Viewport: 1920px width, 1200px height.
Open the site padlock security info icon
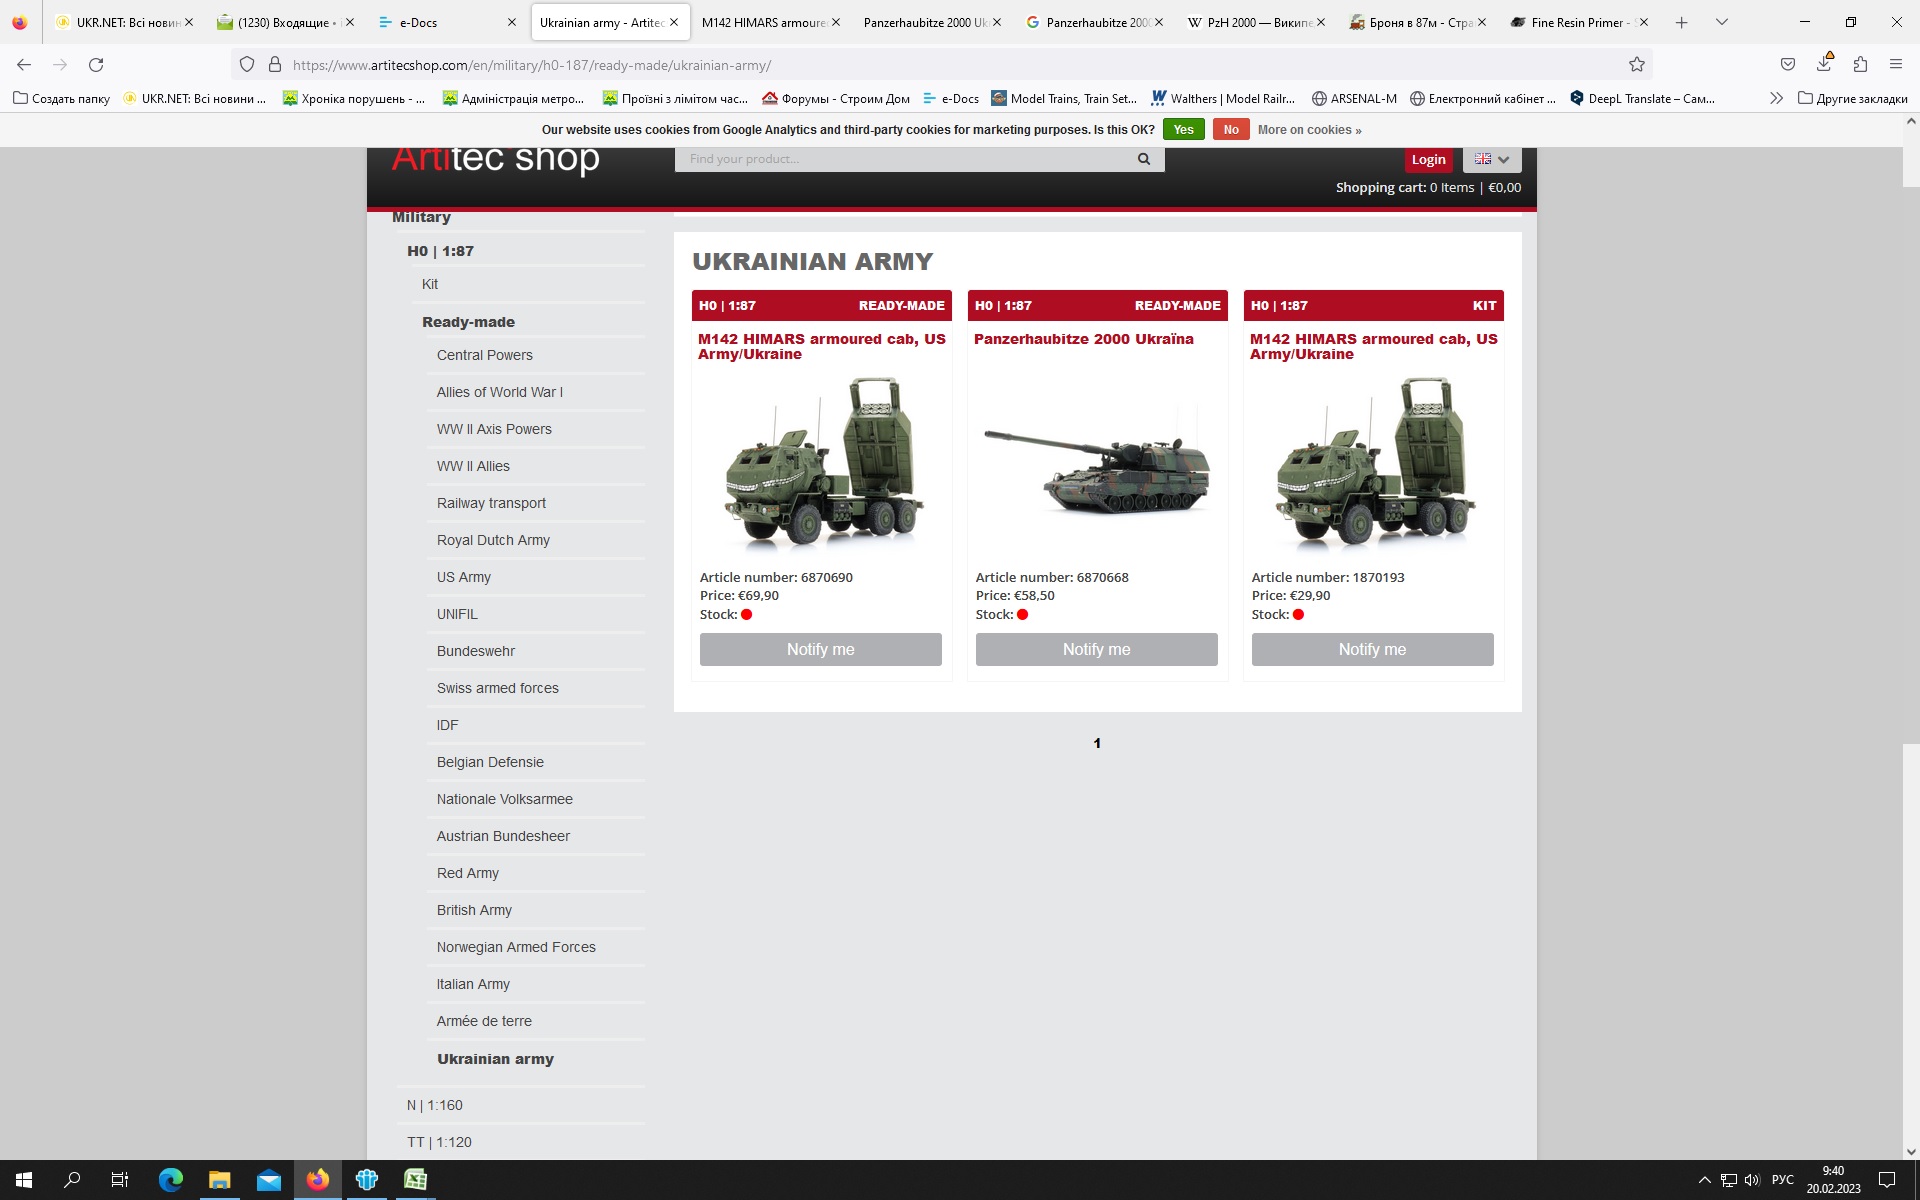tap(275, 65)
